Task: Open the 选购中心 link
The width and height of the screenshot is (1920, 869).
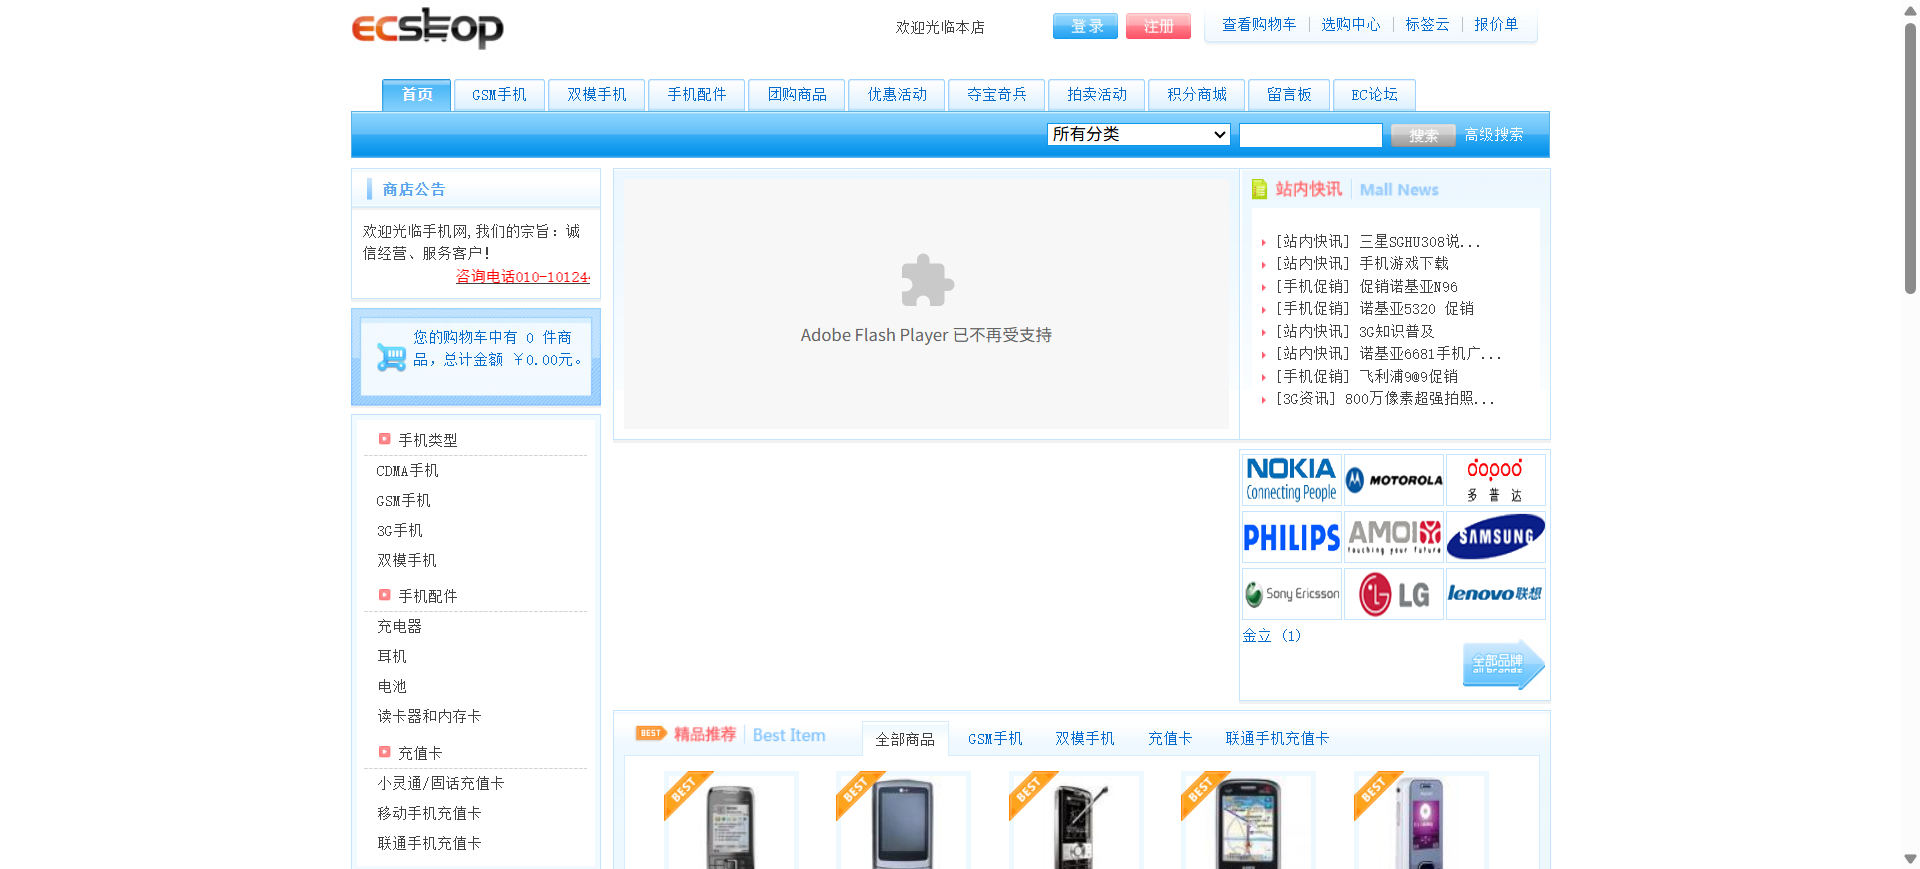Action: pos(1350,24)
